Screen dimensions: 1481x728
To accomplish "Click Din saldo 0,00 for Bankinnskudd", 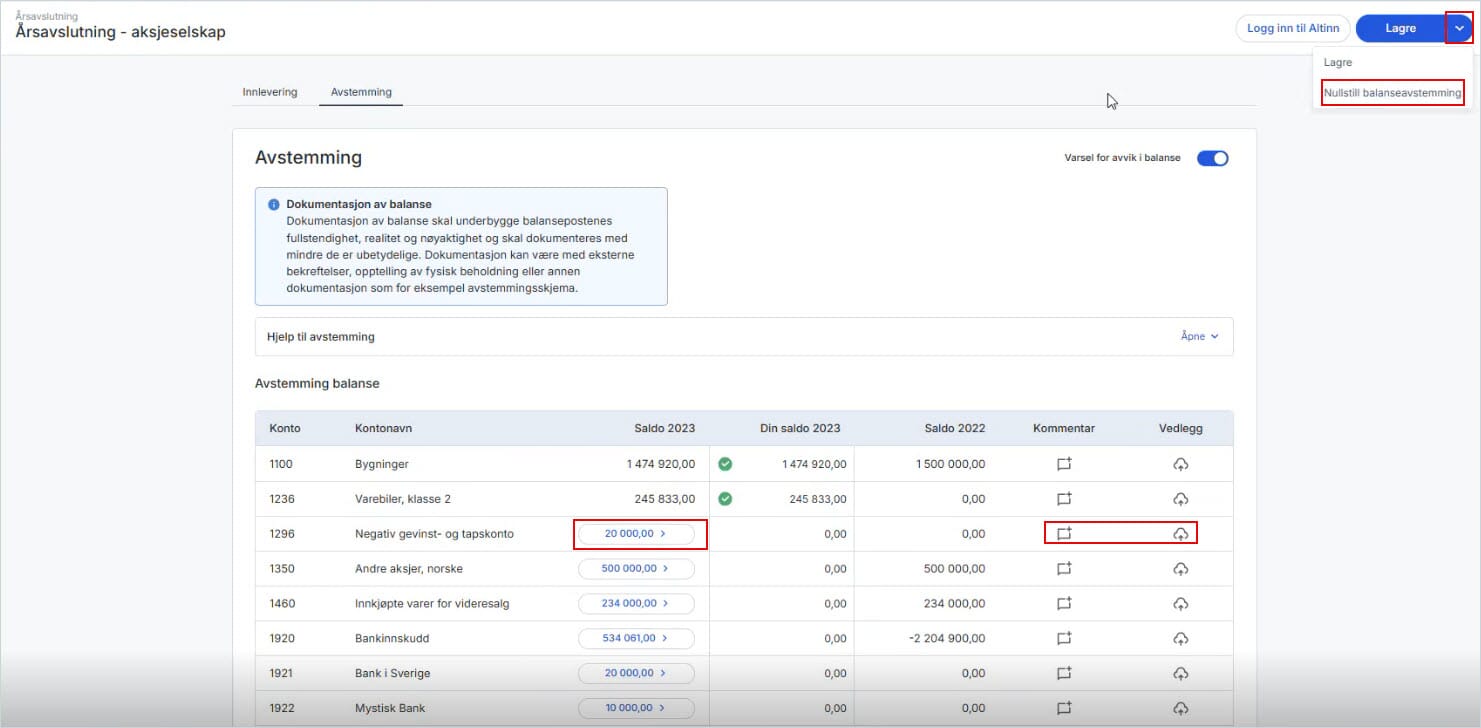I will pyautogui.click(x=835, y=638).
